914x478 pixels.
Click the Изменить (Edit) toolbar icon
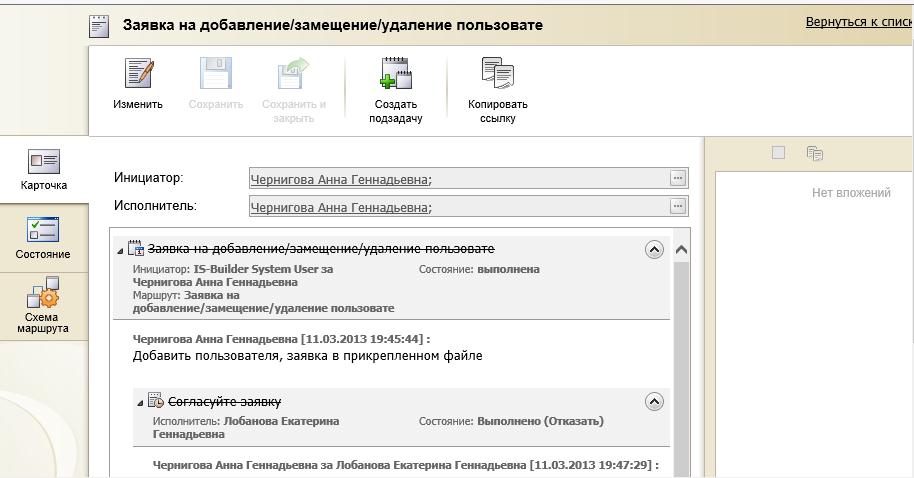point(138,74)
